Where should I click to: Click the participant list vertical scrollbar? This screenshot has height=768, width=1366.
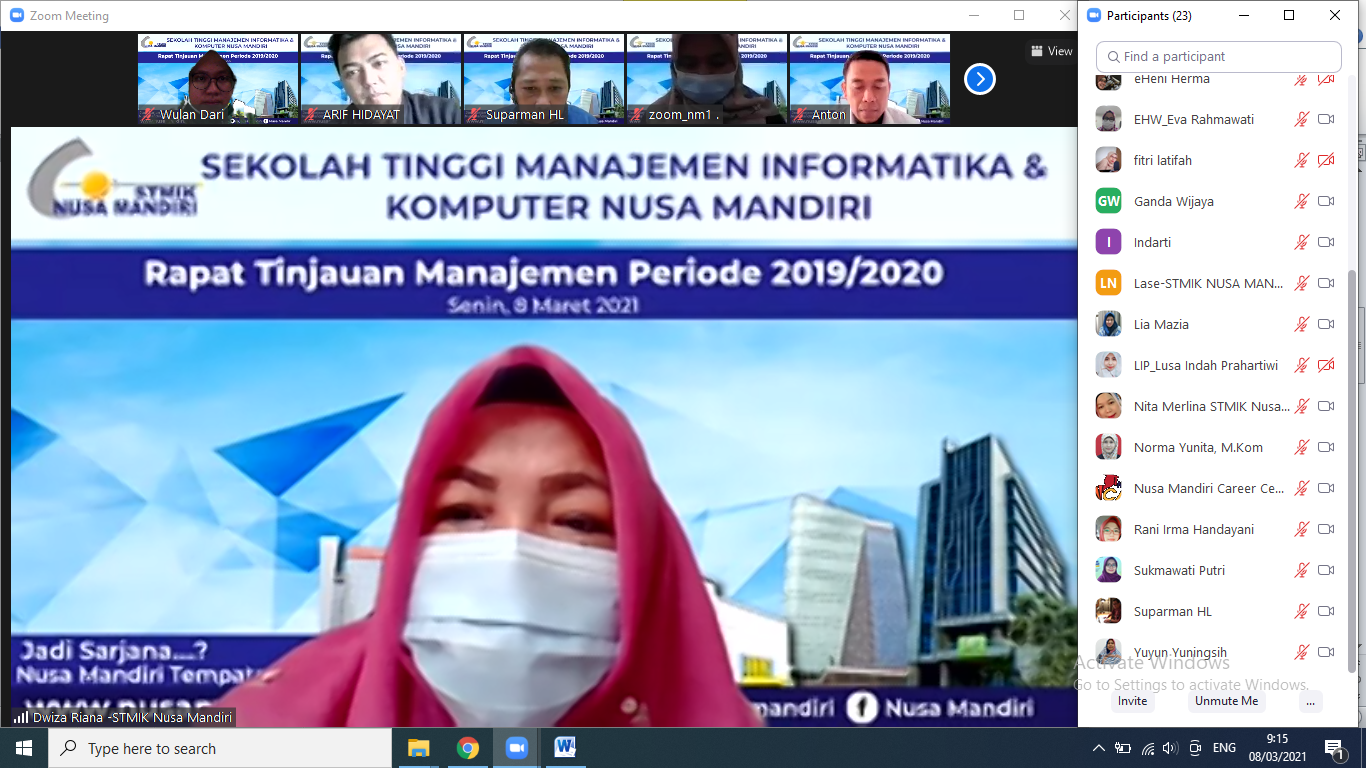[1352, 470]
